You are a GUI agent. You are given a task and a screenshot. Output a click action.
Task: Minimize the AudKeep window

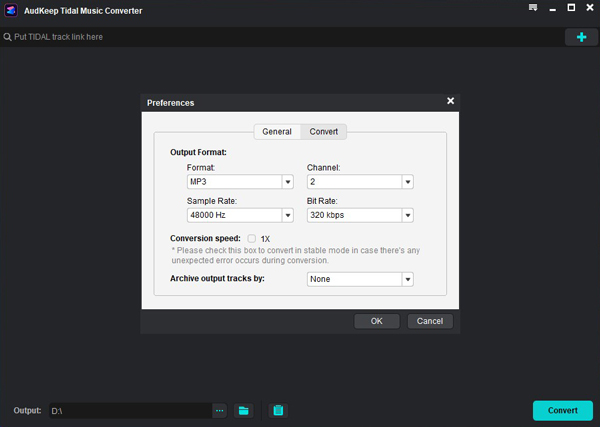[x=552, y=8]
